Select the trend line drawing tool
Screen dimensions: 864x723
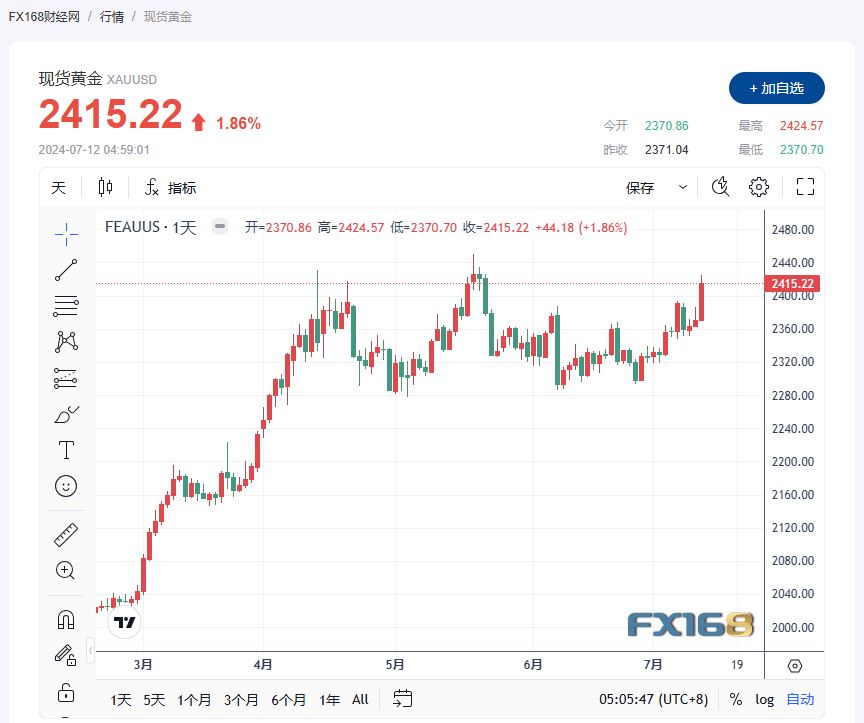[65, 269]
